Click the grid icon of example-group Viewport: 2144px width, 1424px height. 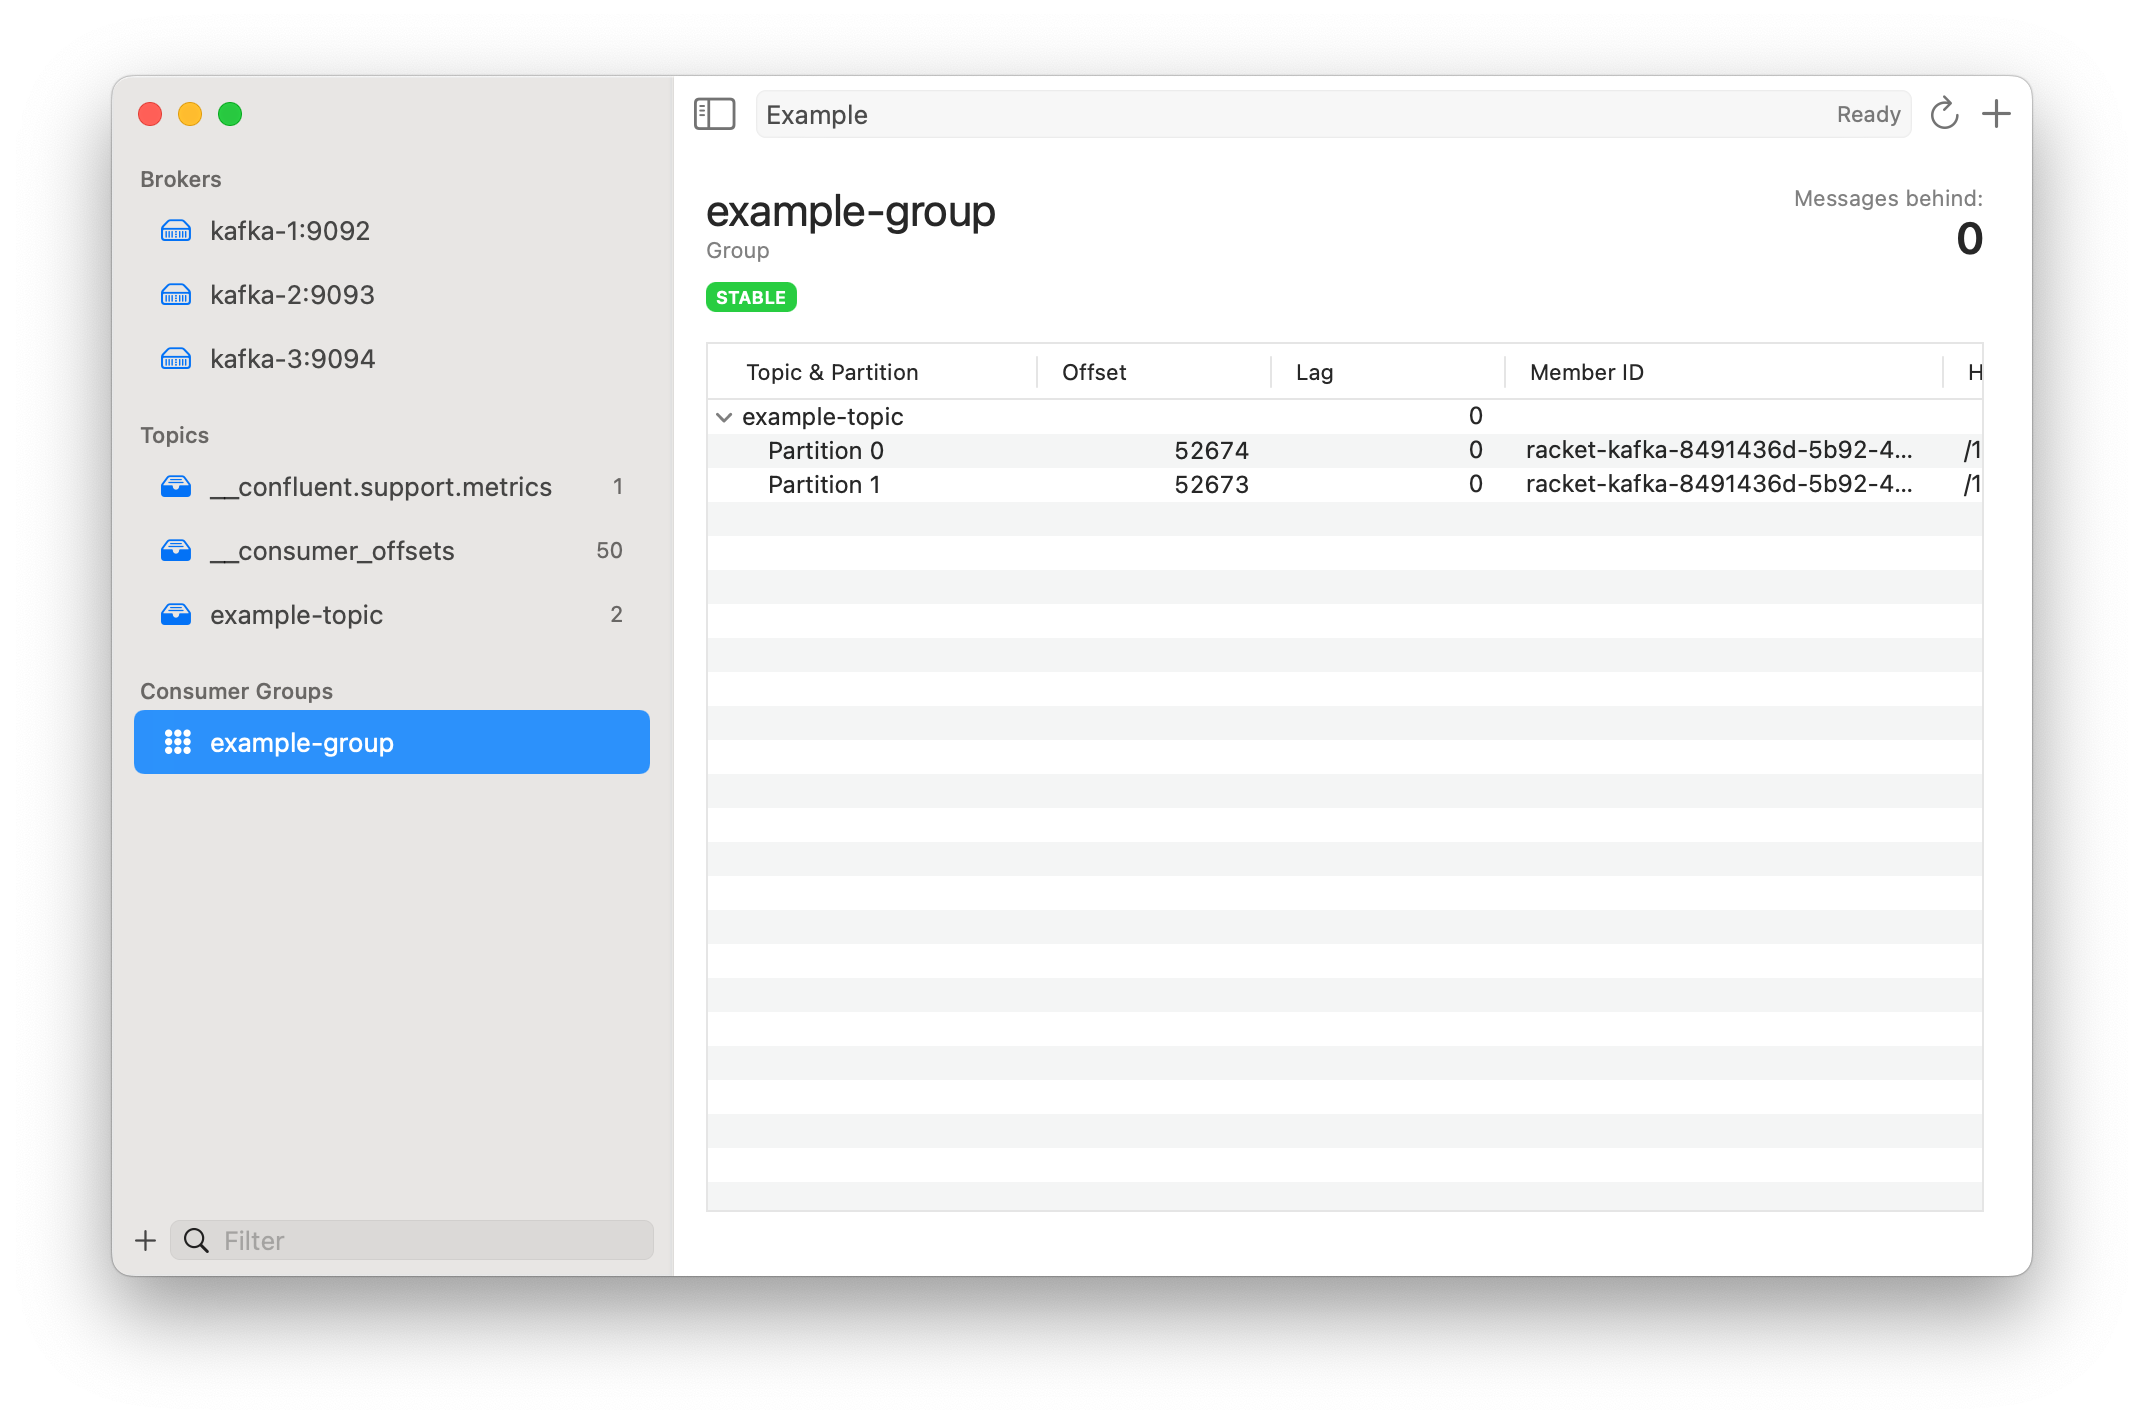[x=177, y=742]
